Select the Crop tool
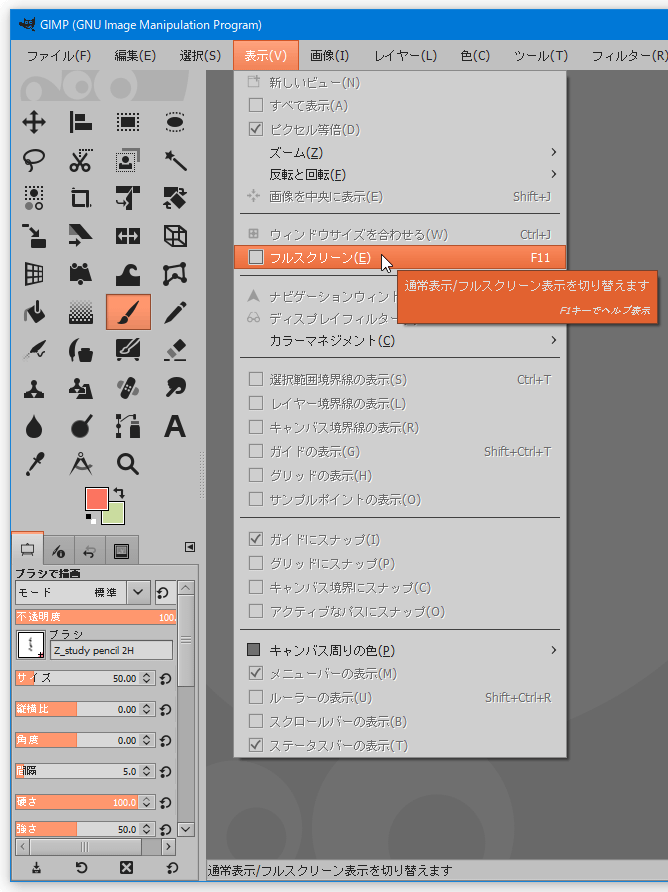Viewport: 668px width, 892px height. tap(81, 198)
